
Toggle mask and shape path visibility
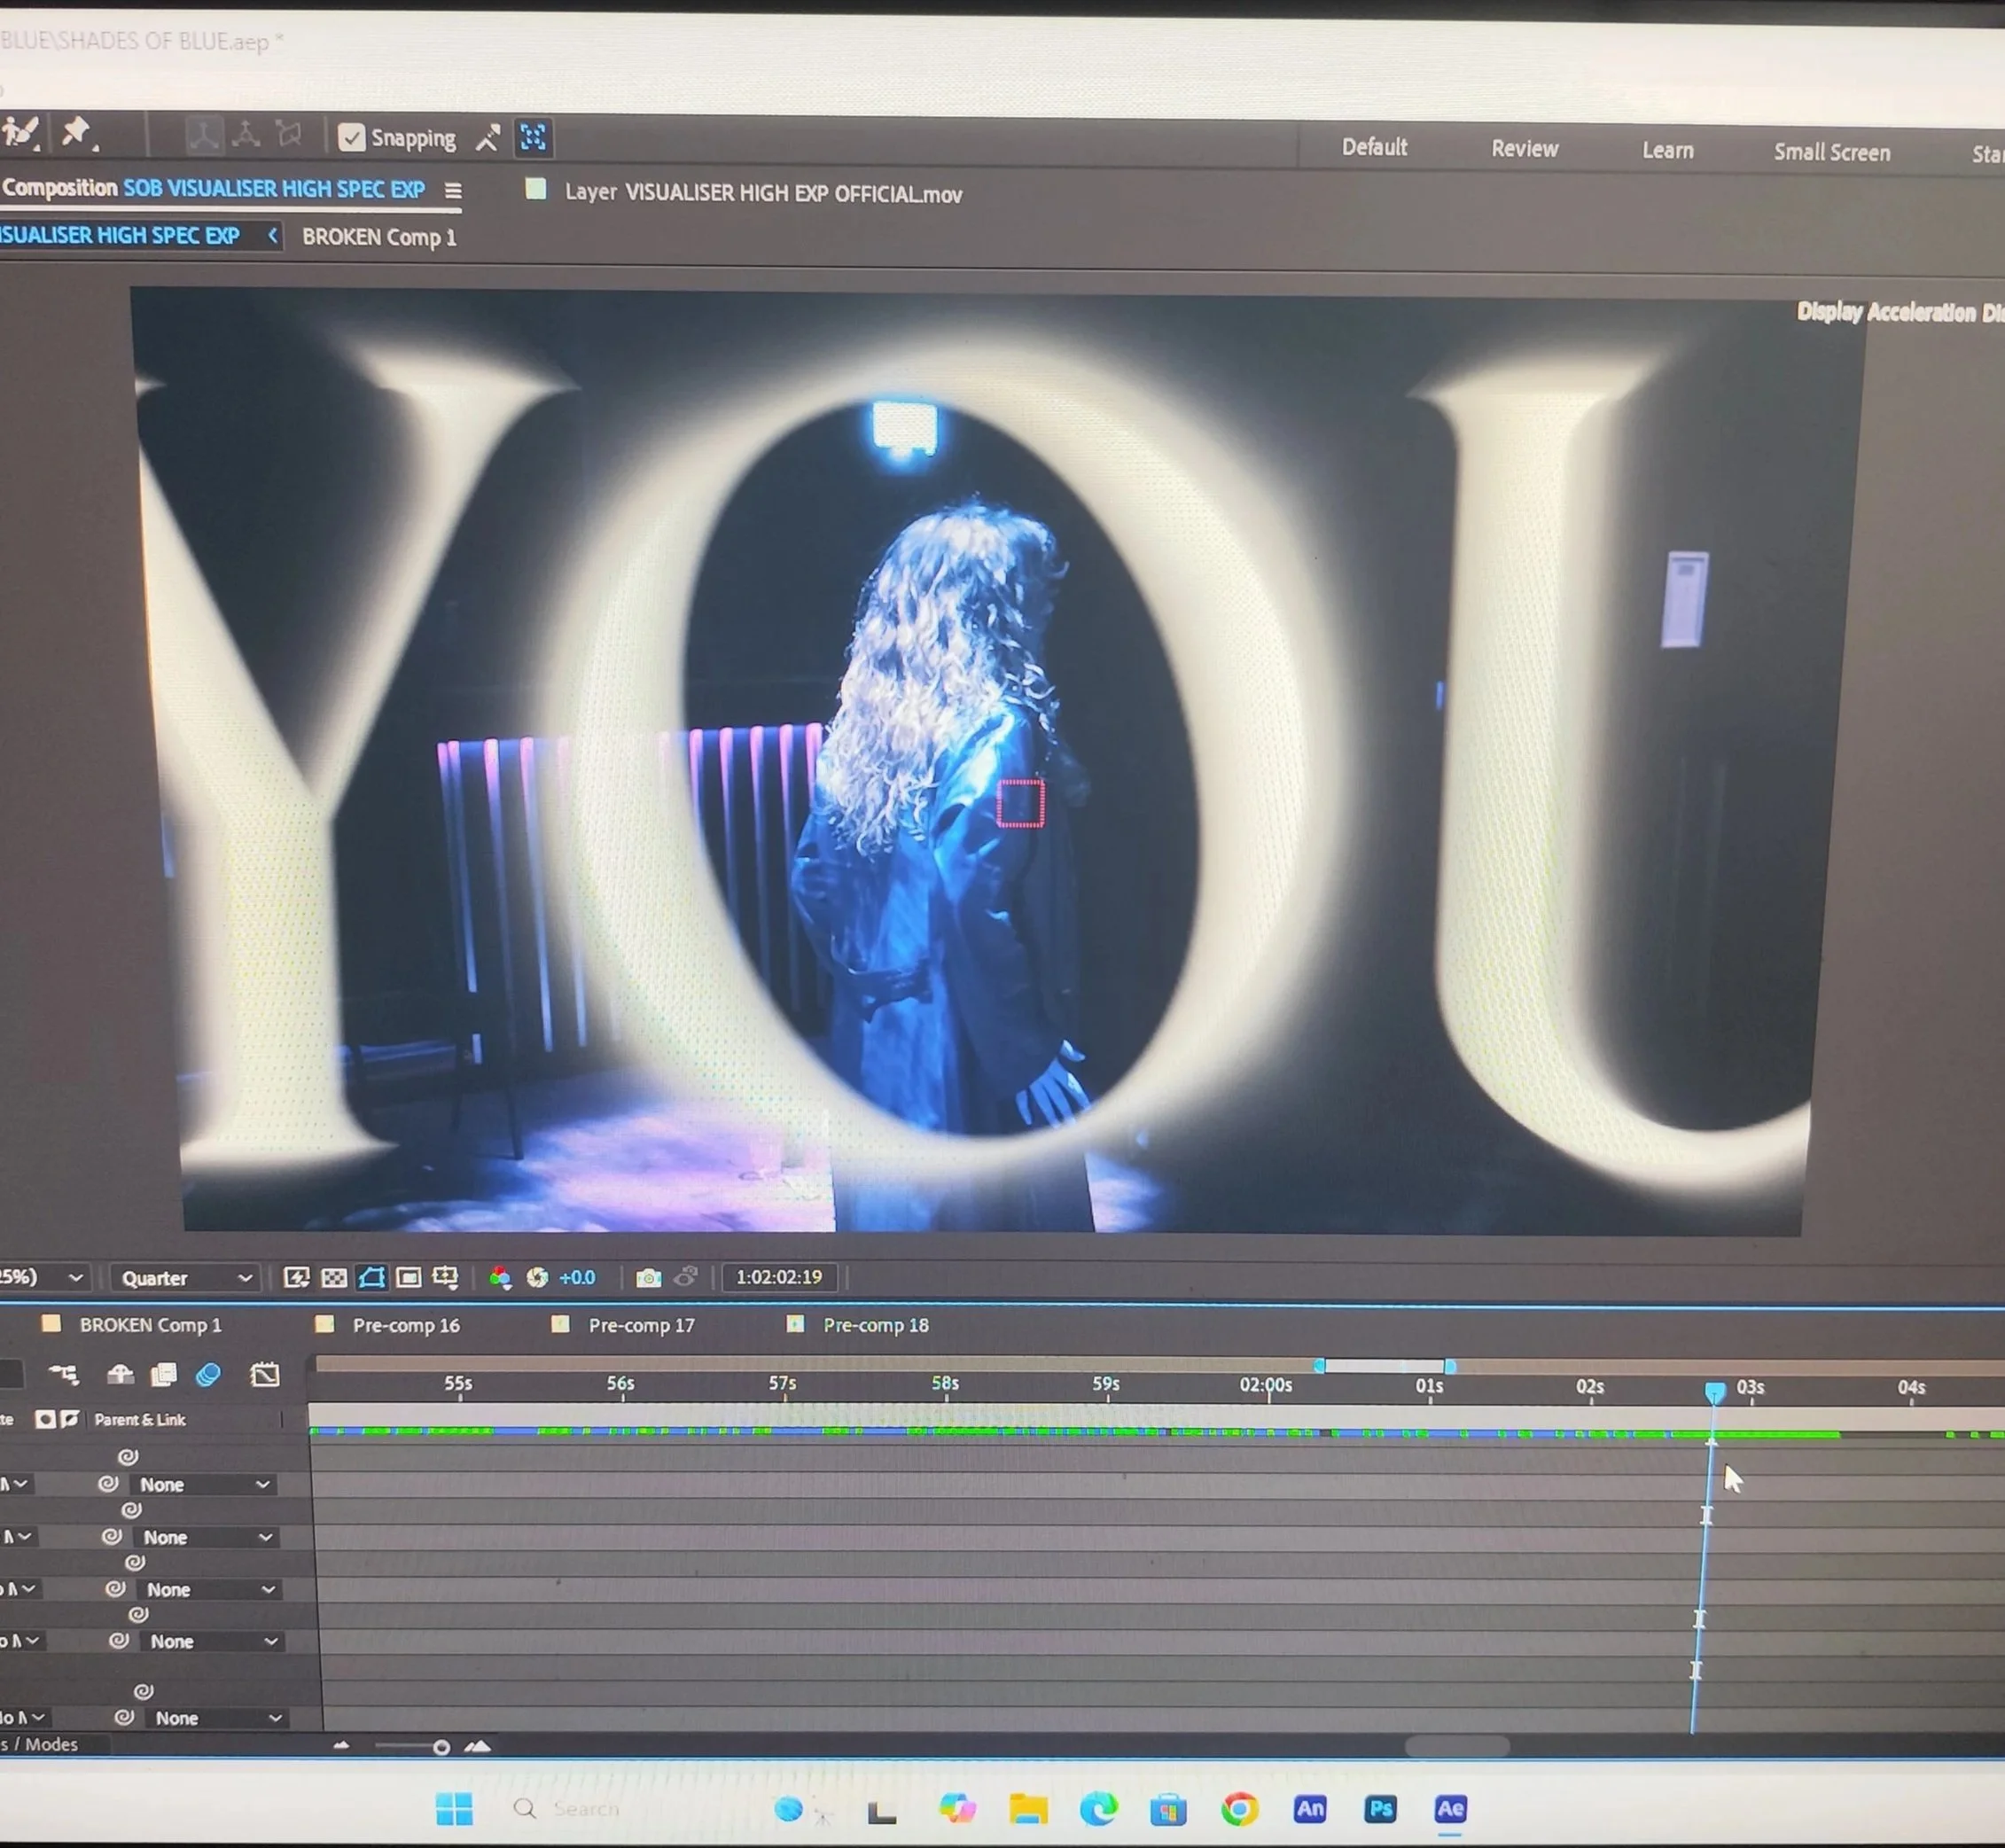(x=371, y=1278)
